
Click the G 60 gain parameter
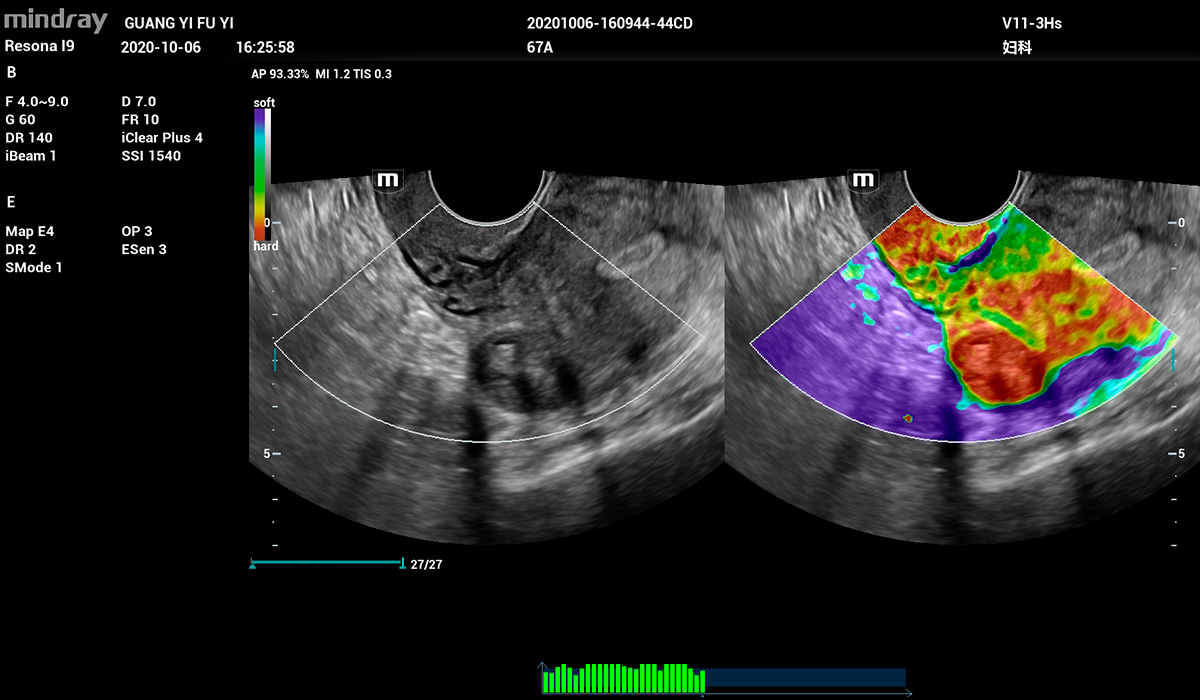20,119
